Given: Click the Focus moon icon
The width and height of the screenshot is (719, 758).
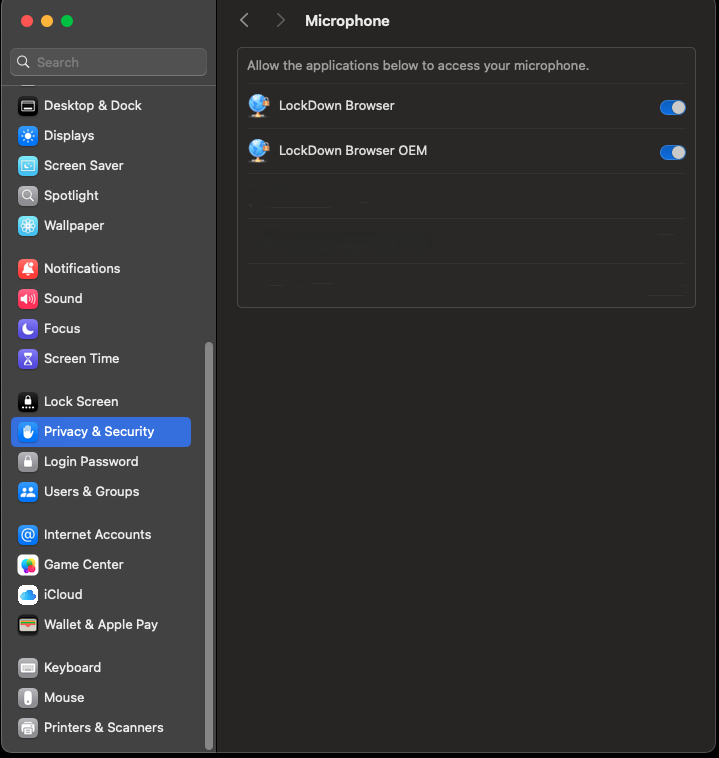Looking at the screenshot, I should (x=28, y=329).
